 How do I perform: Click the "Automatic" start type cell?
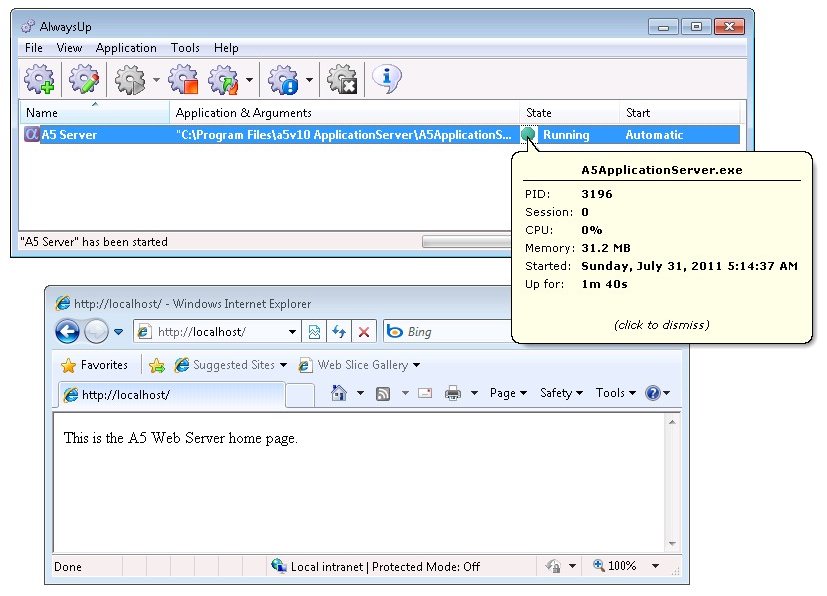[654, 135]
